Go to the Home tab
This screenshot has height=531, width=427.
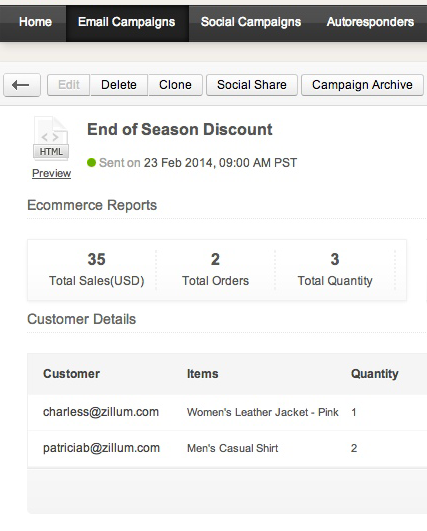click(x=36, y=22)
